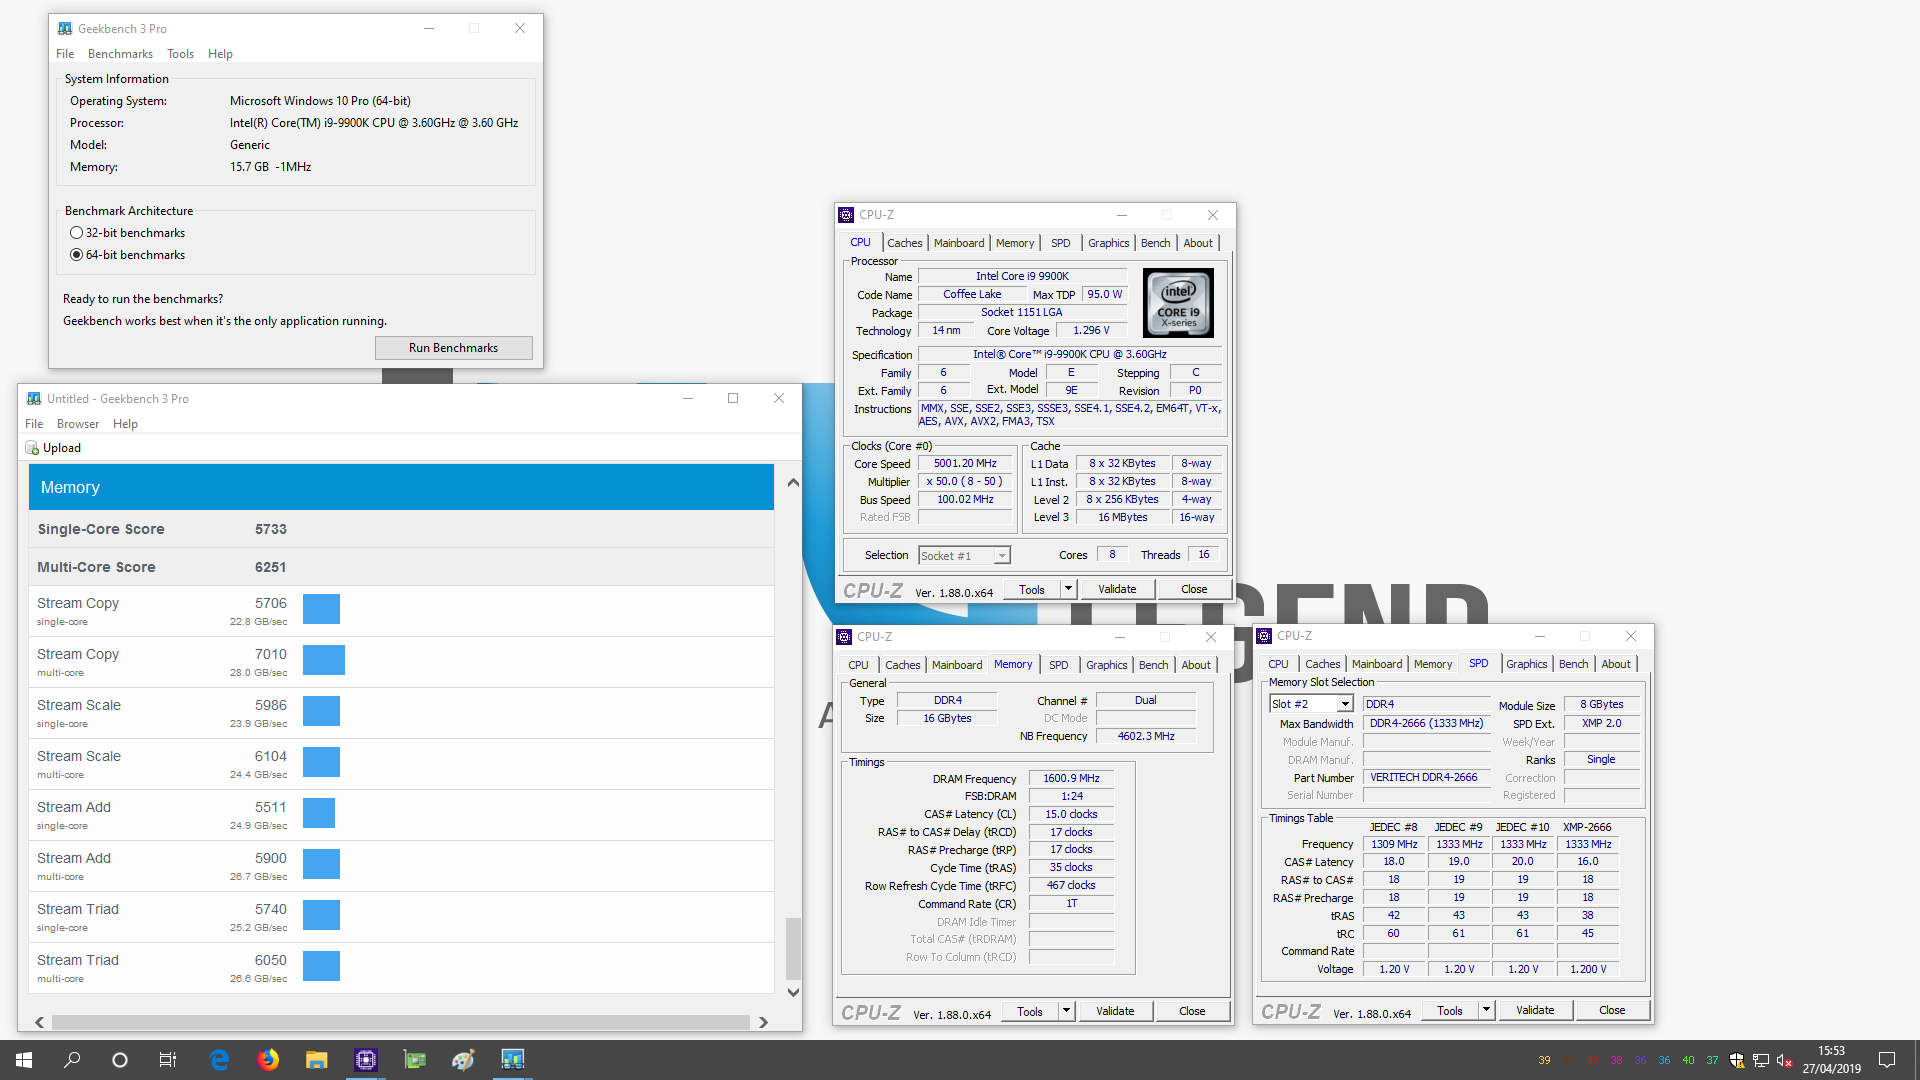Click the Geekbench 3 Pro title bar icon
Viewport: 1920px width, 1080px height.
point(65,29)
